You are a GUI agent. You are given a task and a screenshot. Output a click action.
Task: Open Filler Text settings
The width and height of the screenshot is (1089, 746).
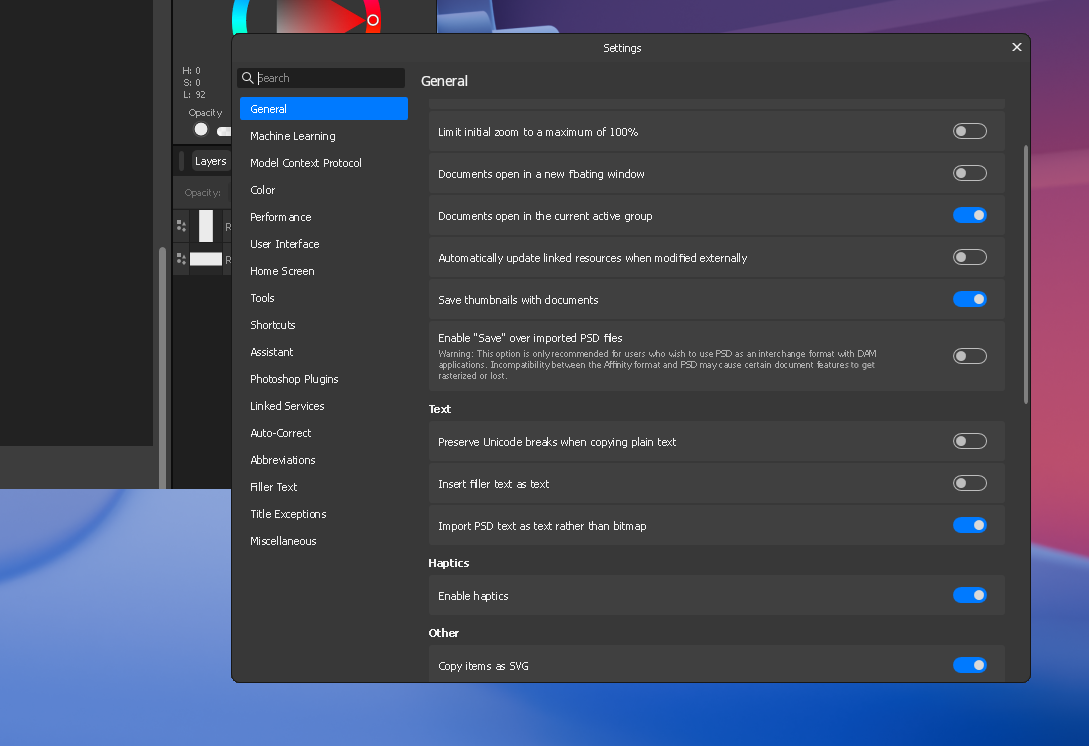[324, 488]
